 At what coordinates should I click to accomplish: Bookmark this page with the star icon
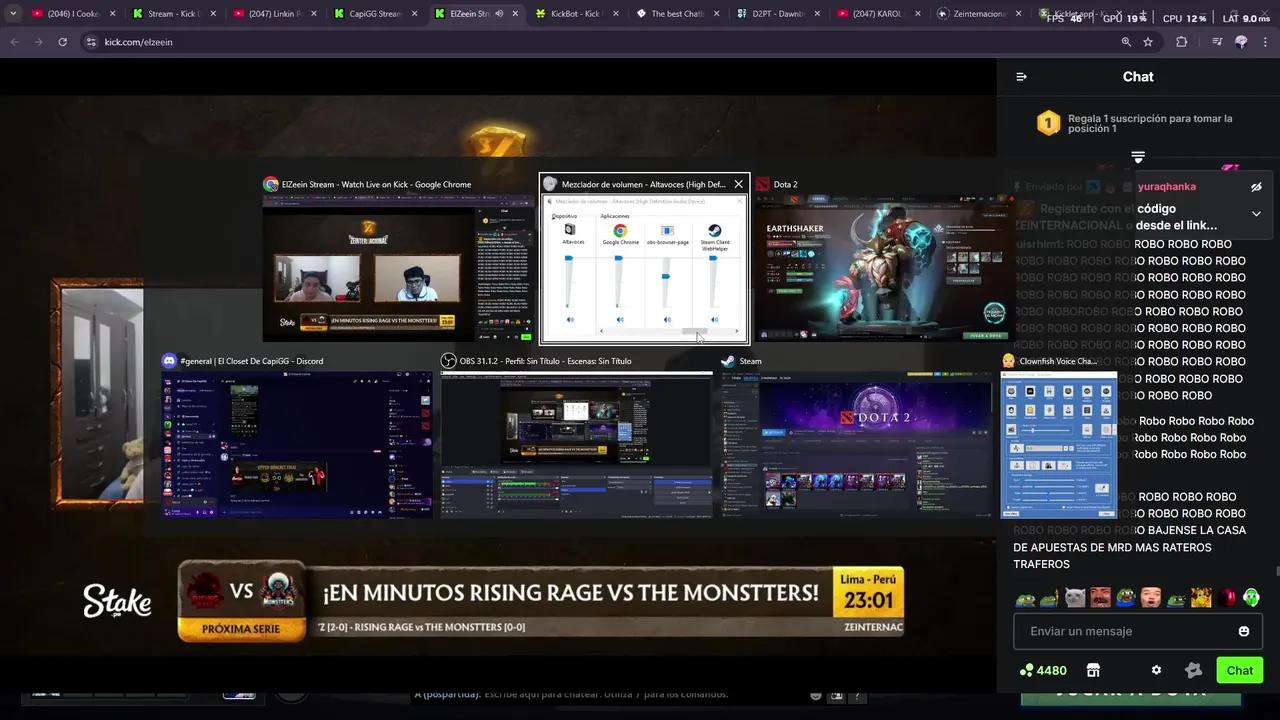(1148, 42)
